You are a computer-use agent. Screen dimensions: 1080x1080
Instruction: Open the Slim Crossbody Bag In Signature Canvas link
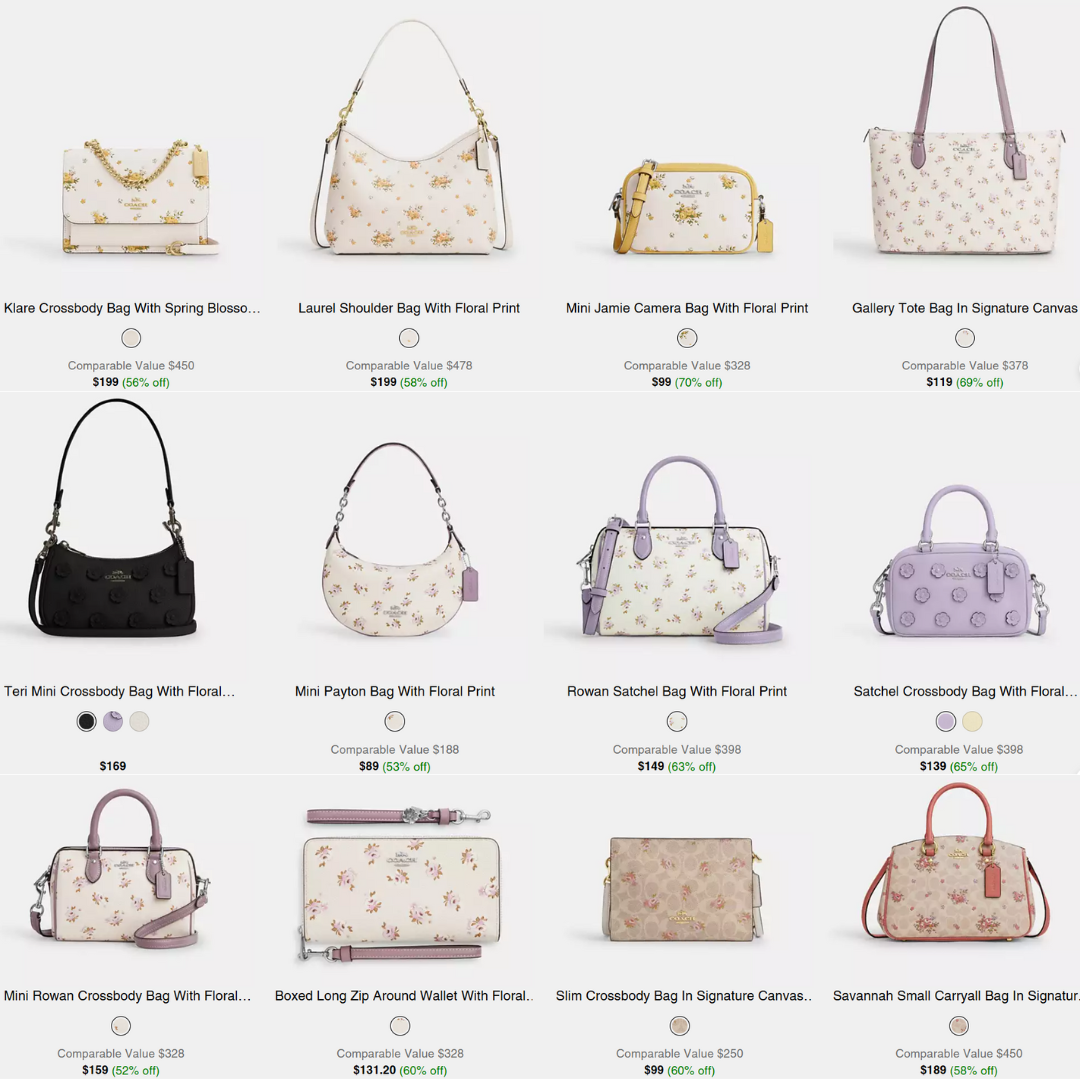tap(684, 995)
